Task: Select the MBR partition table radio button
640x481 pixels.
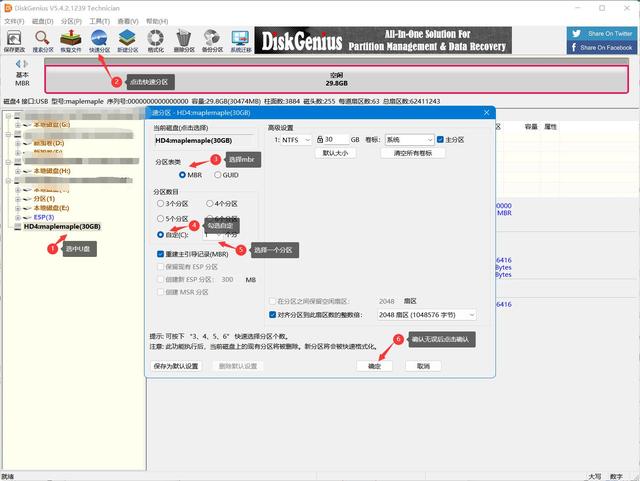Action: coord(182,175)
